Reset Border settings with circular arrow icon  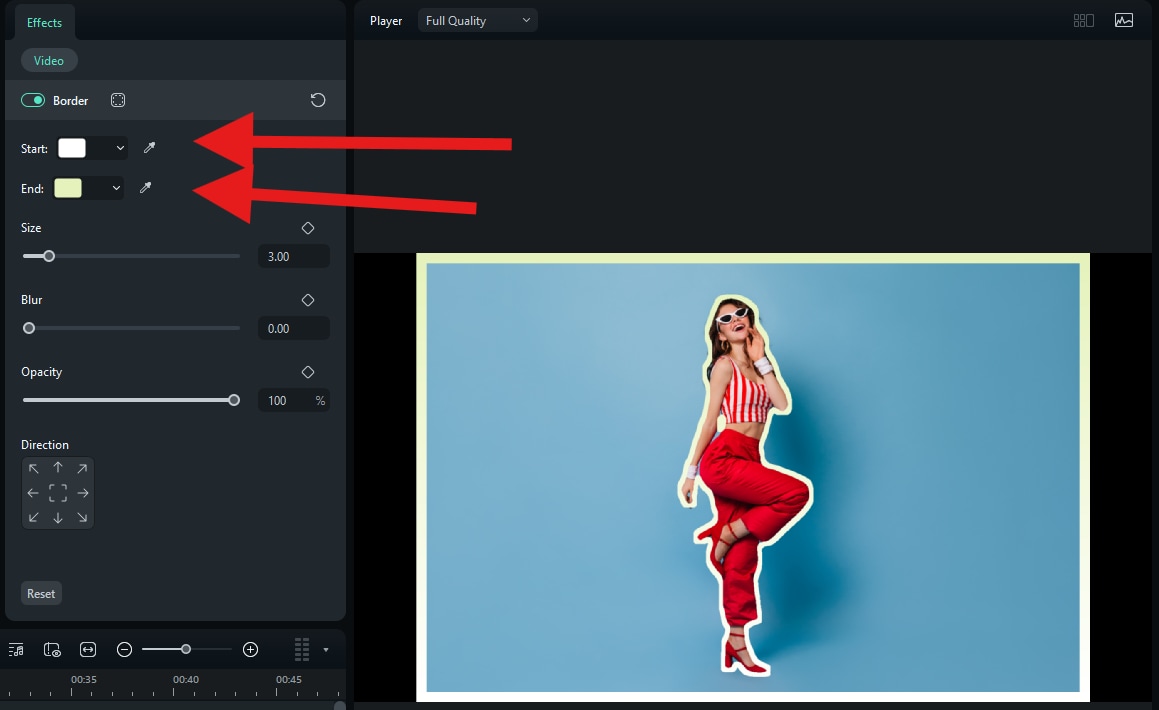click(318, 100)
